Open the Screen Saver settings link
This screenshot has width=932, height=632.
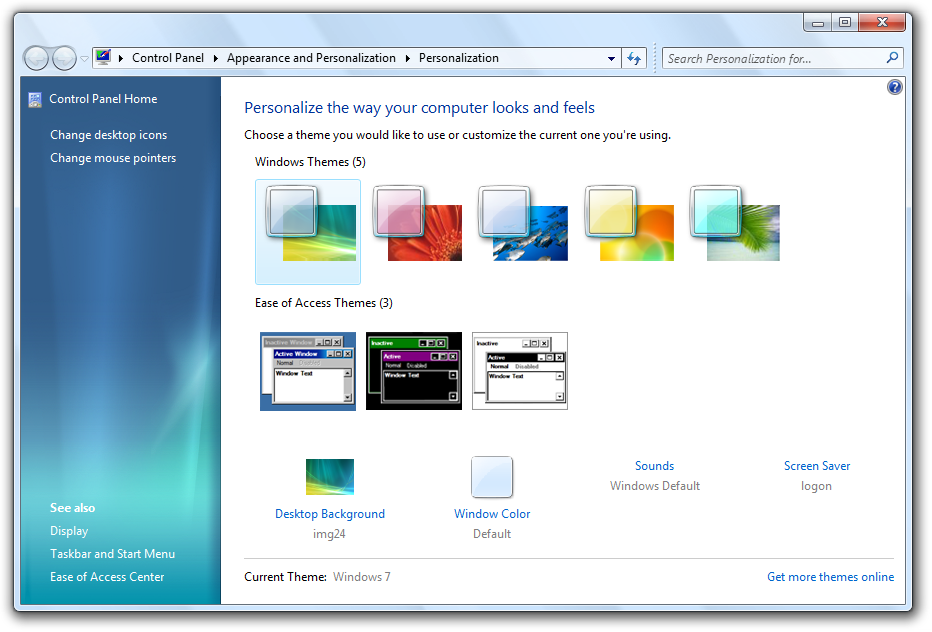click(x=817, y=466)
